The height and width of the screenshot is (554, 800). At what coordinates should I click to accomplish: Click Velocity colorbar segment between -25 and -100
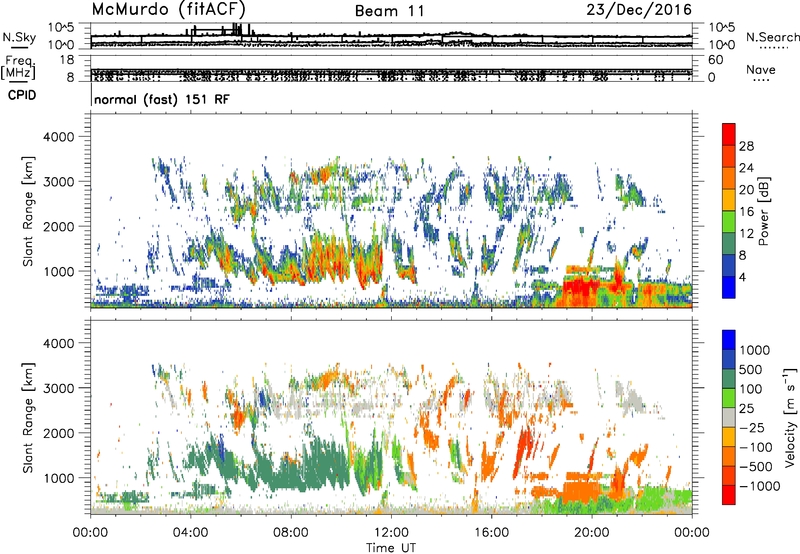click(729, 437)
